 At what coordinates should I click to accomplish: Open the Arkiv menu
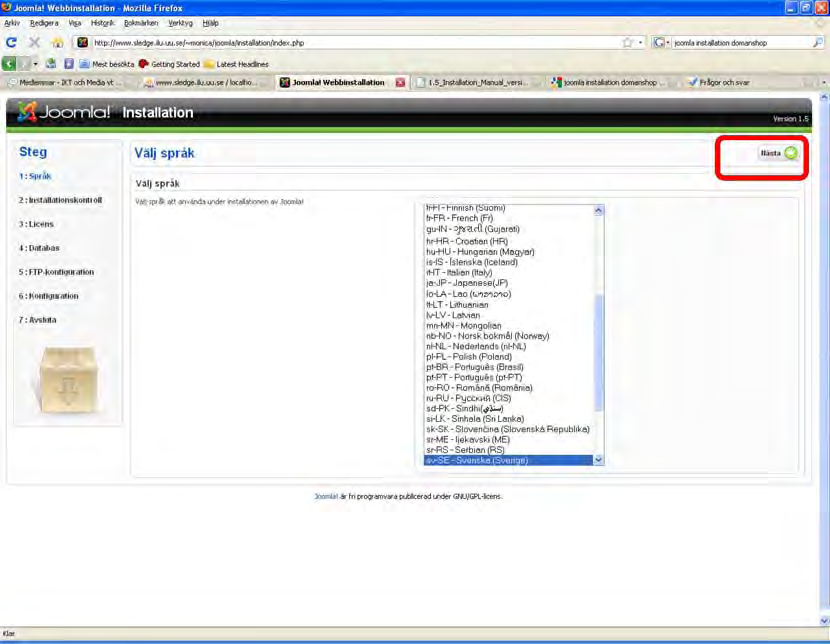(12, 23)
